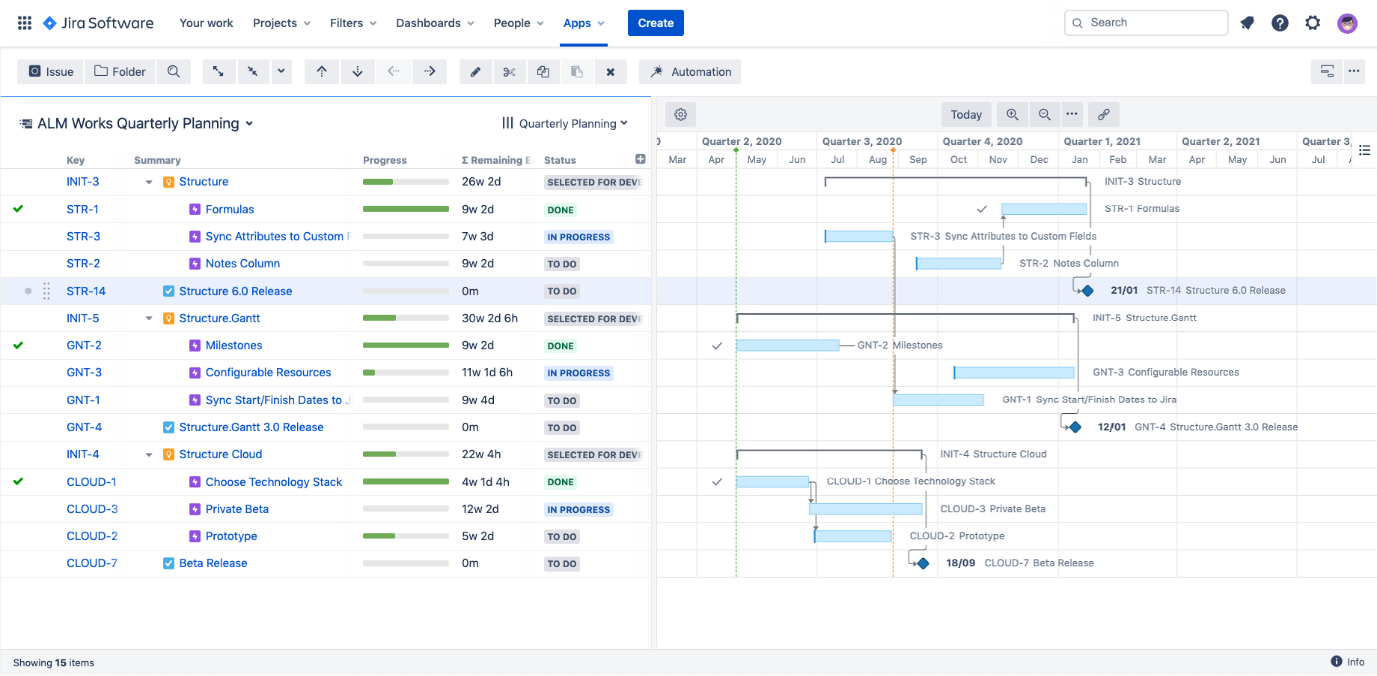Open the STR-1 issue key link
1377x676 pixels.
[x=83, y=209]
